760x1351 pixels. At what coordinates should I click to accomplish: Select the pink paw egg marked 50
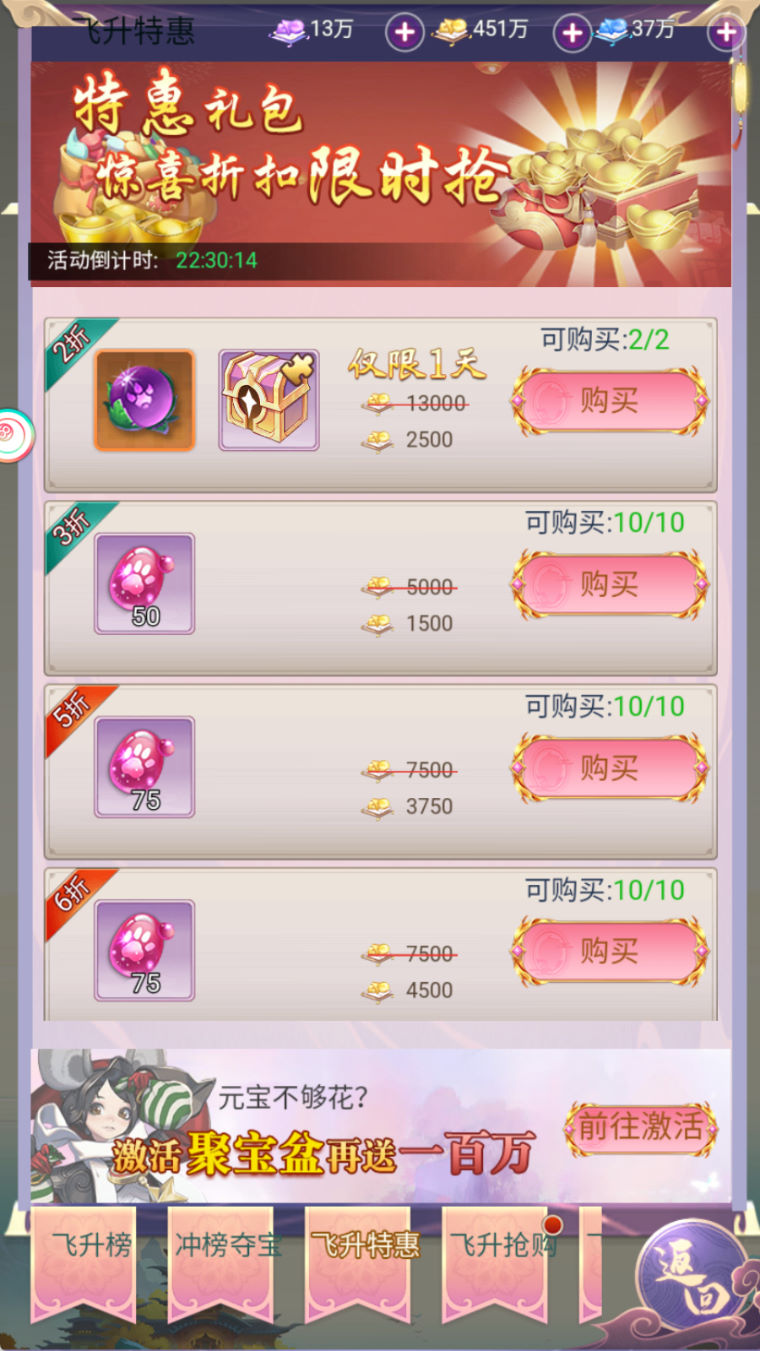(x=144, y=584)
